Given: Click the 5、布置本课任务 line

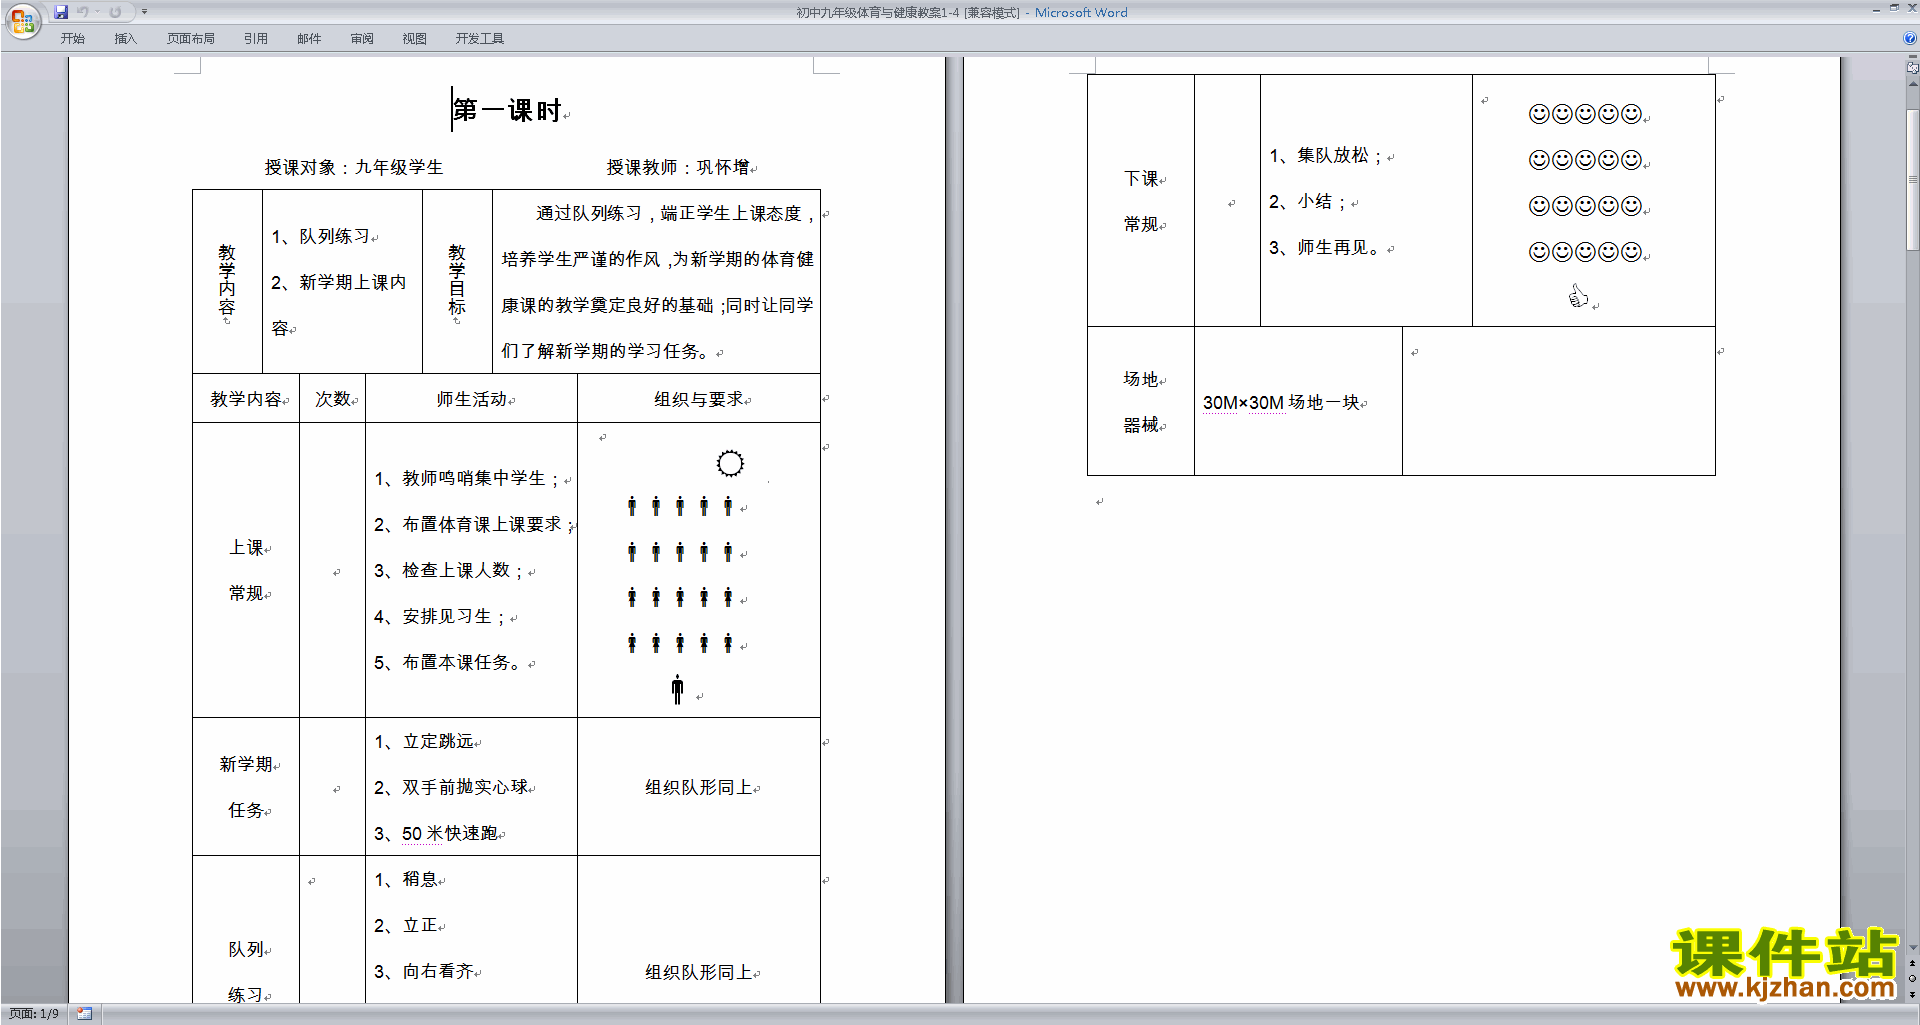Looking at the screenshot, I should (x=449, y=662).
